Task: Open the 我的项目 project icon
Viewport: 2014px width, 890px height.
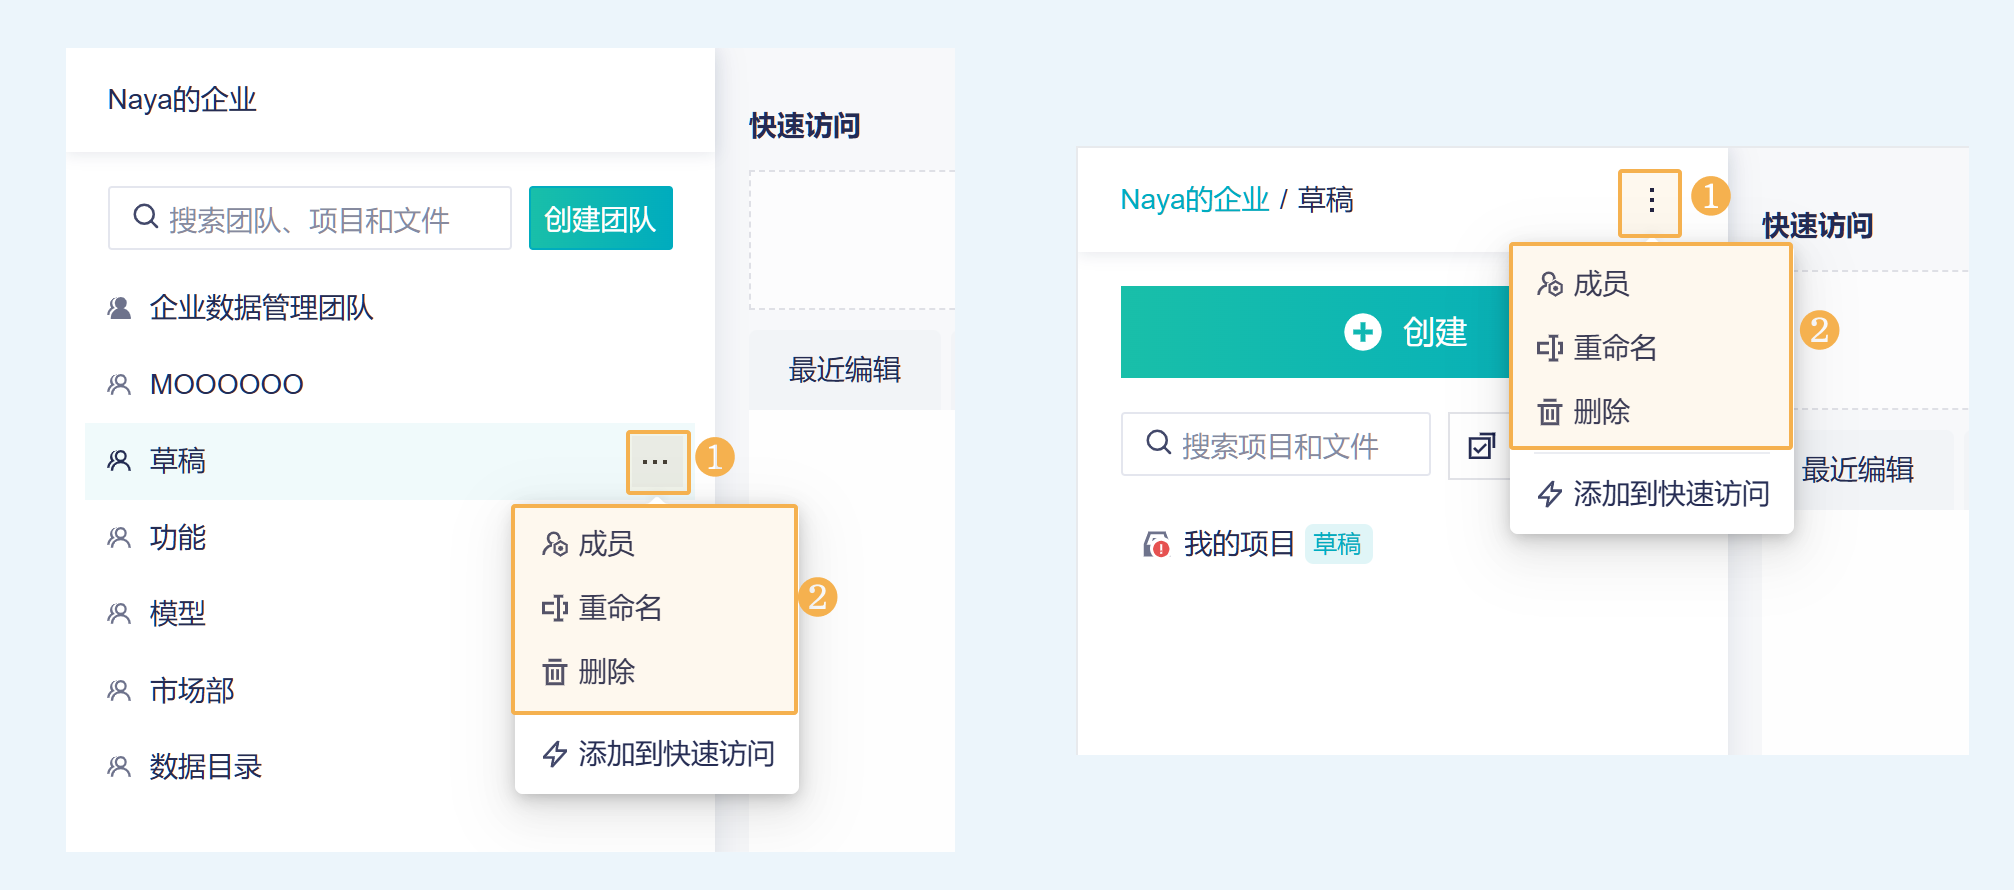Action: [x=1157, y=545]
